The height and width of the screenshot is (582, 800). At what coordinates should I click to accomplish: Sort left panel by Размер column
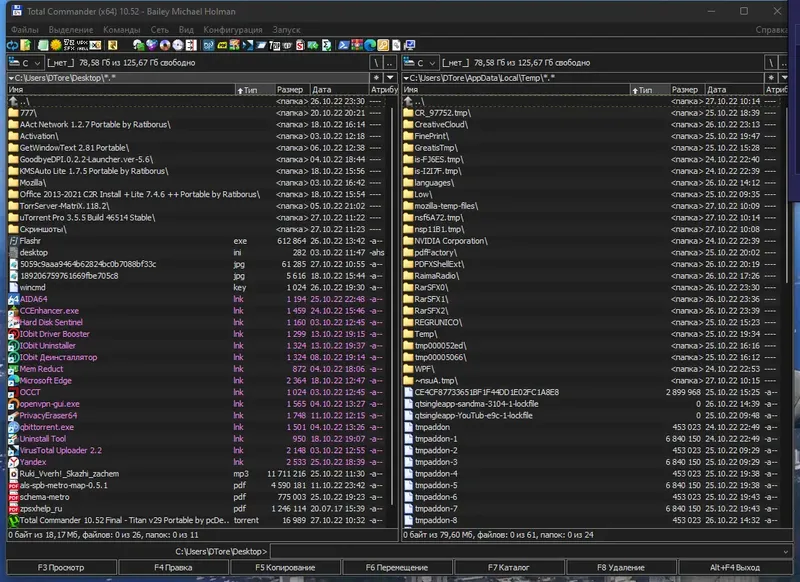click(x=290, y=90)
